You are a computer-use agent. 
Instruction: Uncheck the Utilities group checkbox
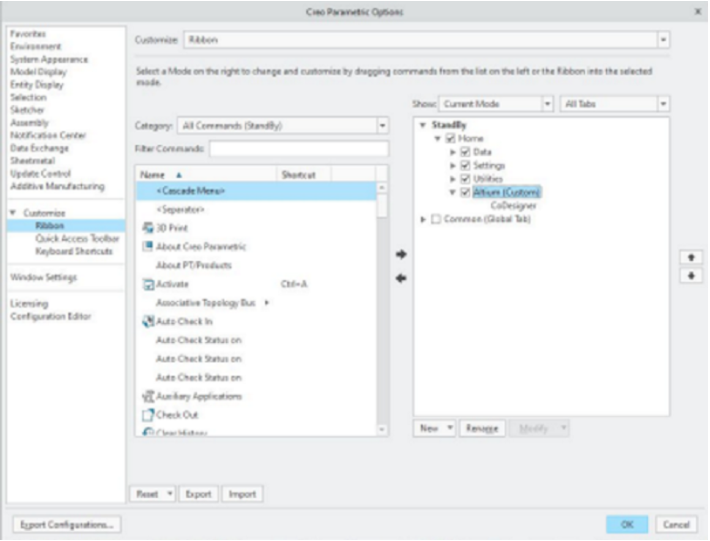(x=465, y=179)
